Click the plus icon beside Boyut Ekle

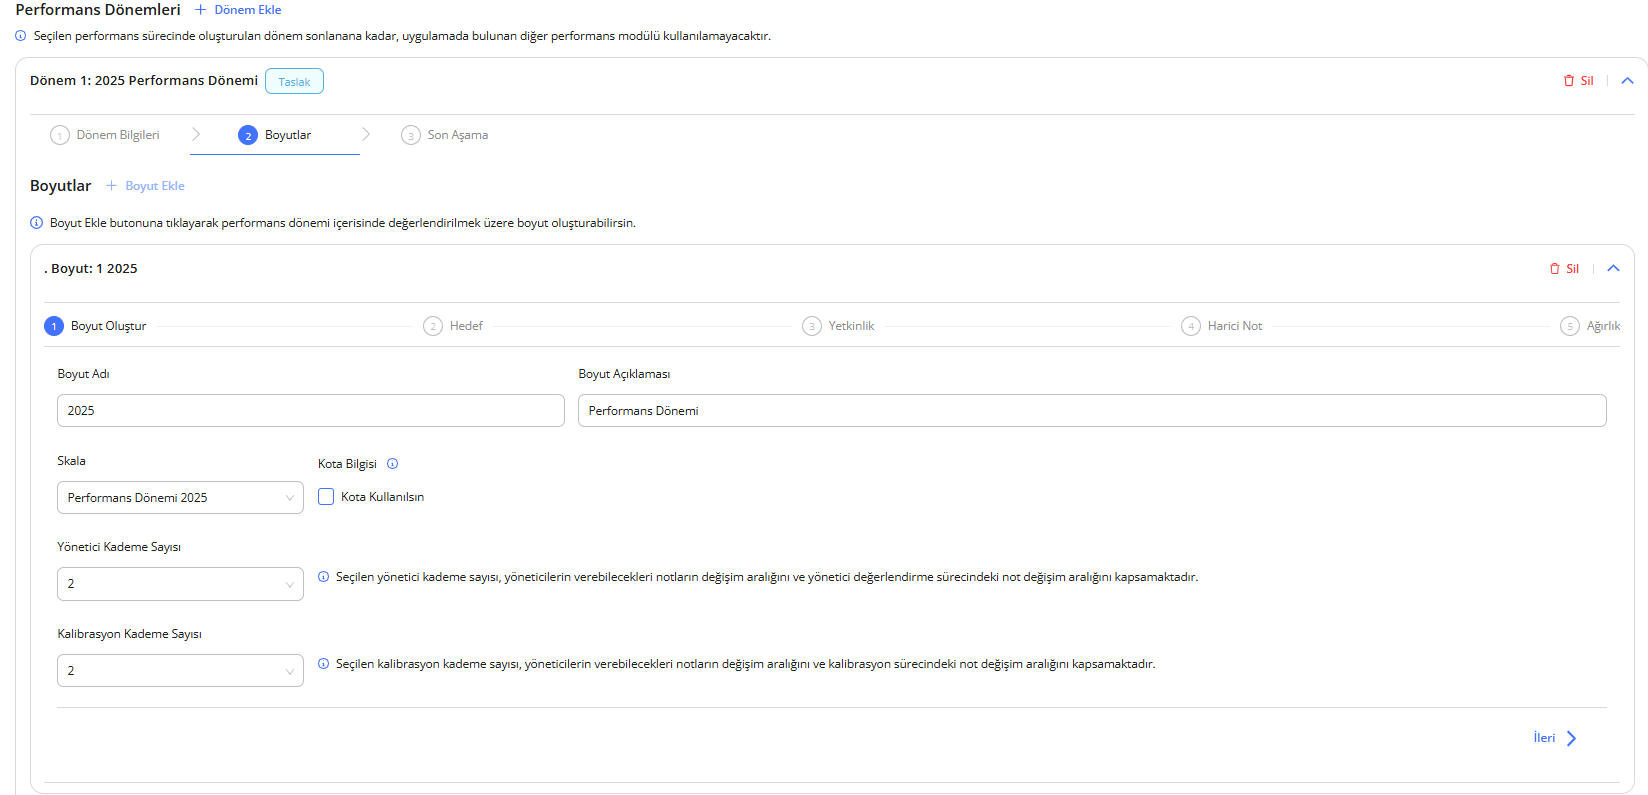[112, 186]
